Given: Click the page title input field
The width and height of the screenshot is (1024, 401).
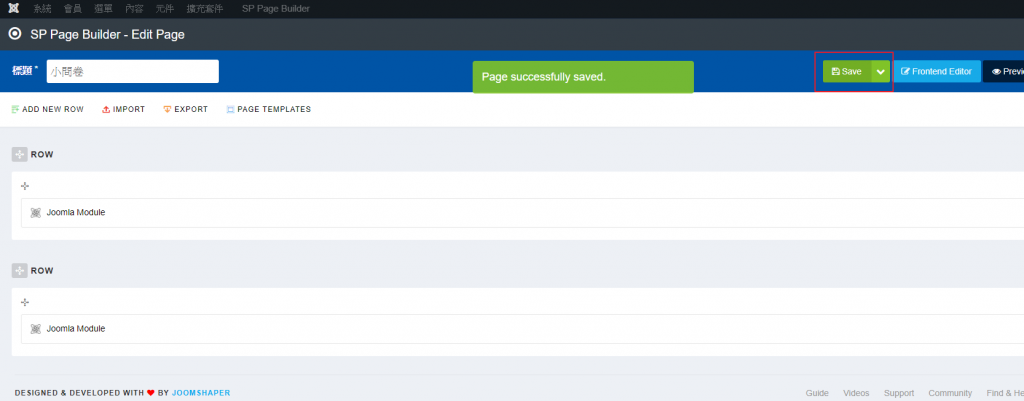Looking at the screenshot, I should point(132,72).
